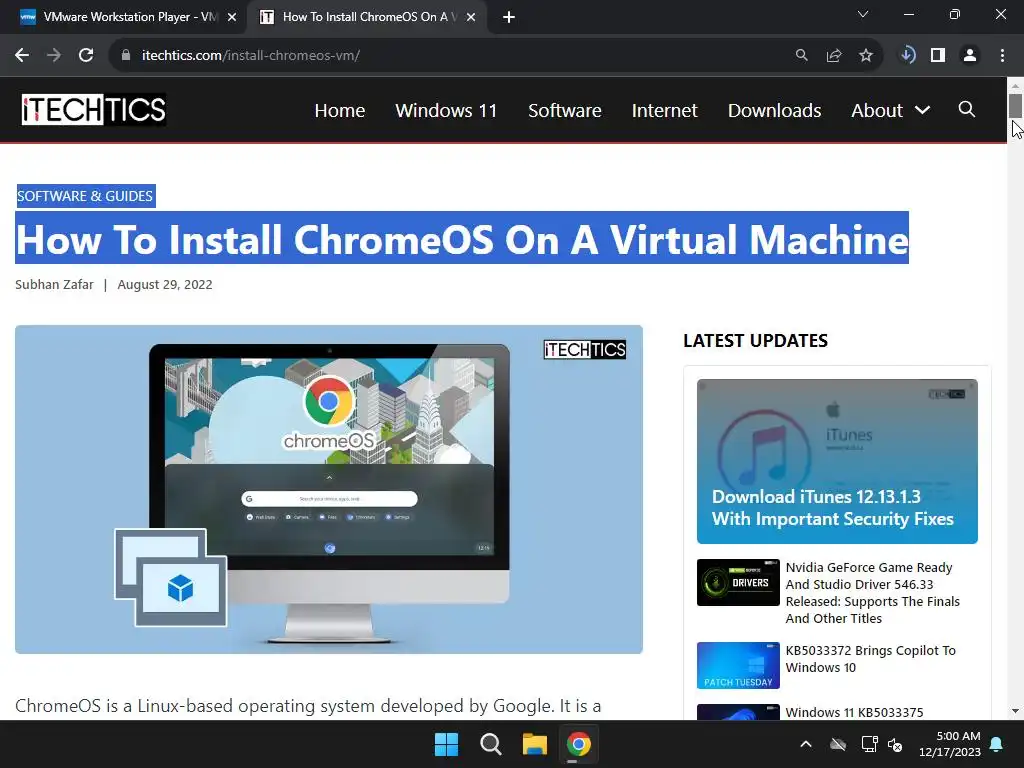This screenshot has width=1024, height=768.
Task: Open Windows taskbar search
Action: (x=490, y=744)
